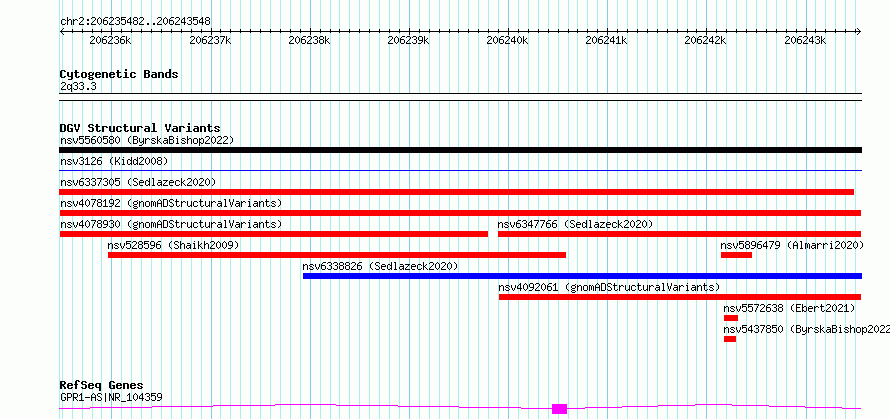Click the small red nsv5437850 bar

(730, 339)
